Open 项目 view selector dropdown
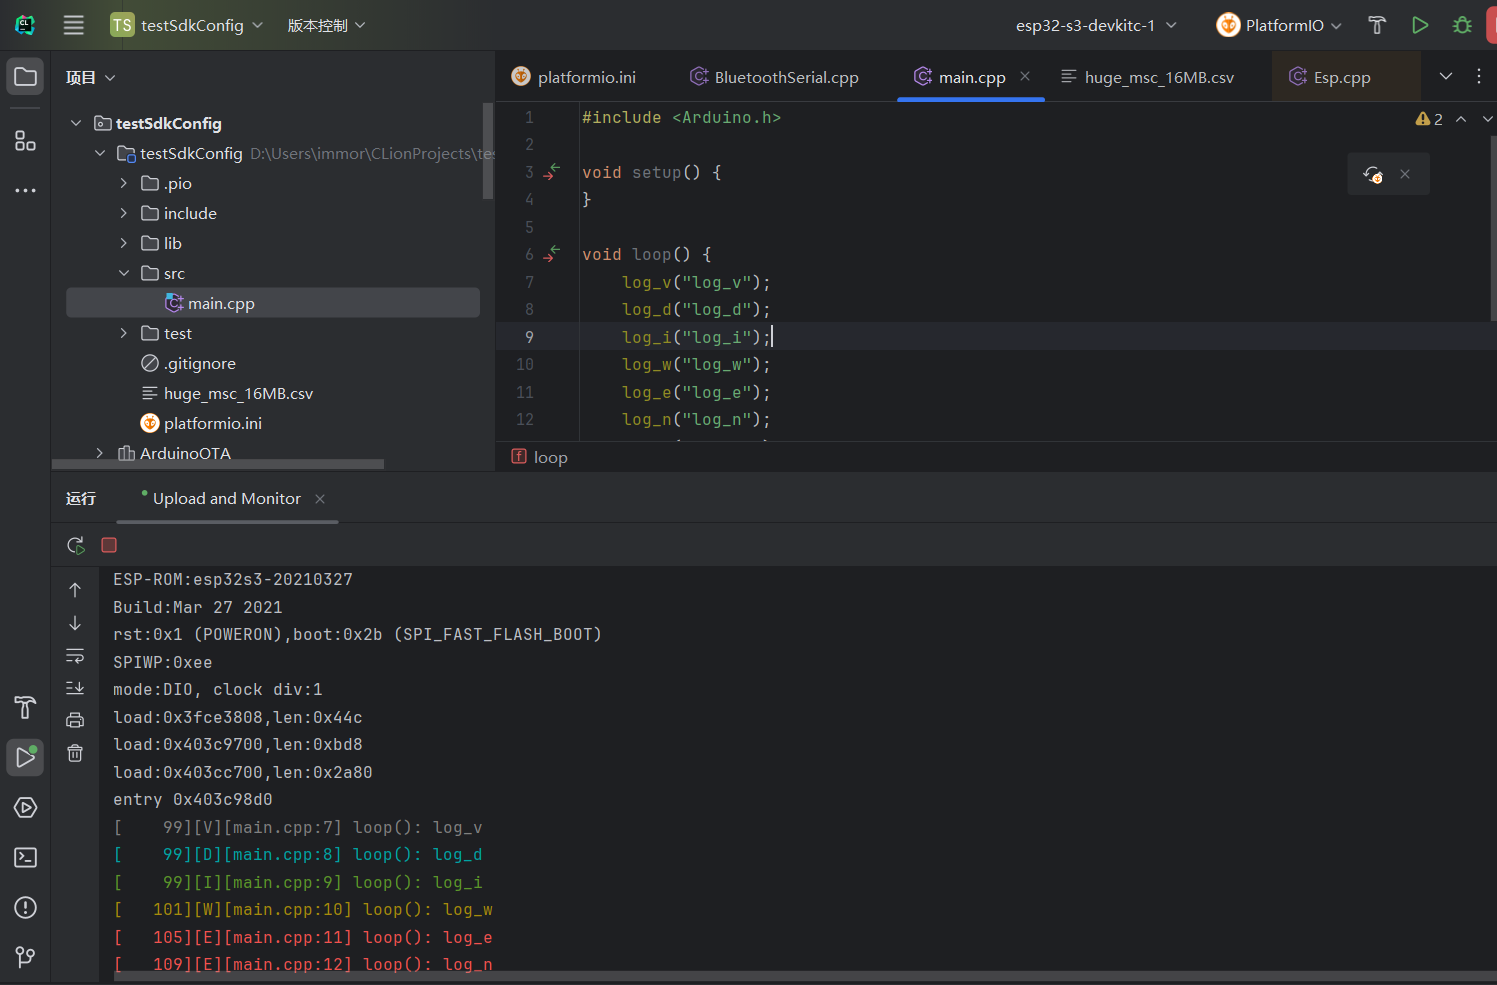Image resolution: width=1497 pixels, height=985 pixels. tap(91, 77)
